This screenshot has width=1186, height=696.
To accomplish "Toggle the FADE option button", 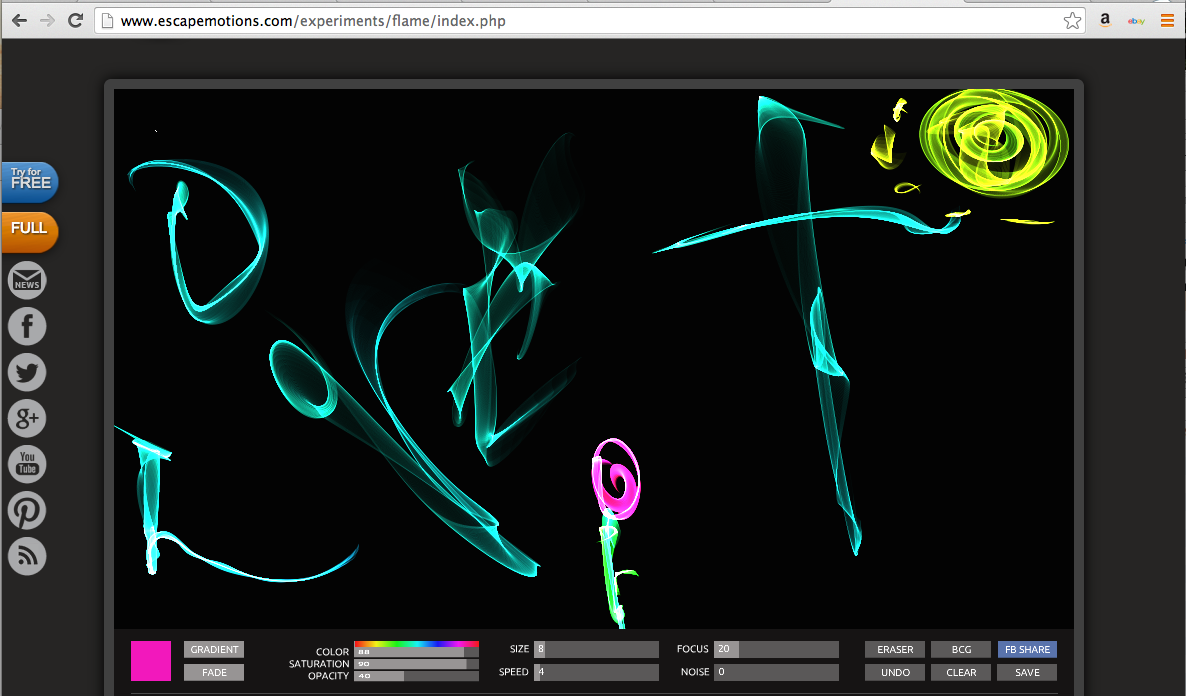I will [x=214, y=673].
